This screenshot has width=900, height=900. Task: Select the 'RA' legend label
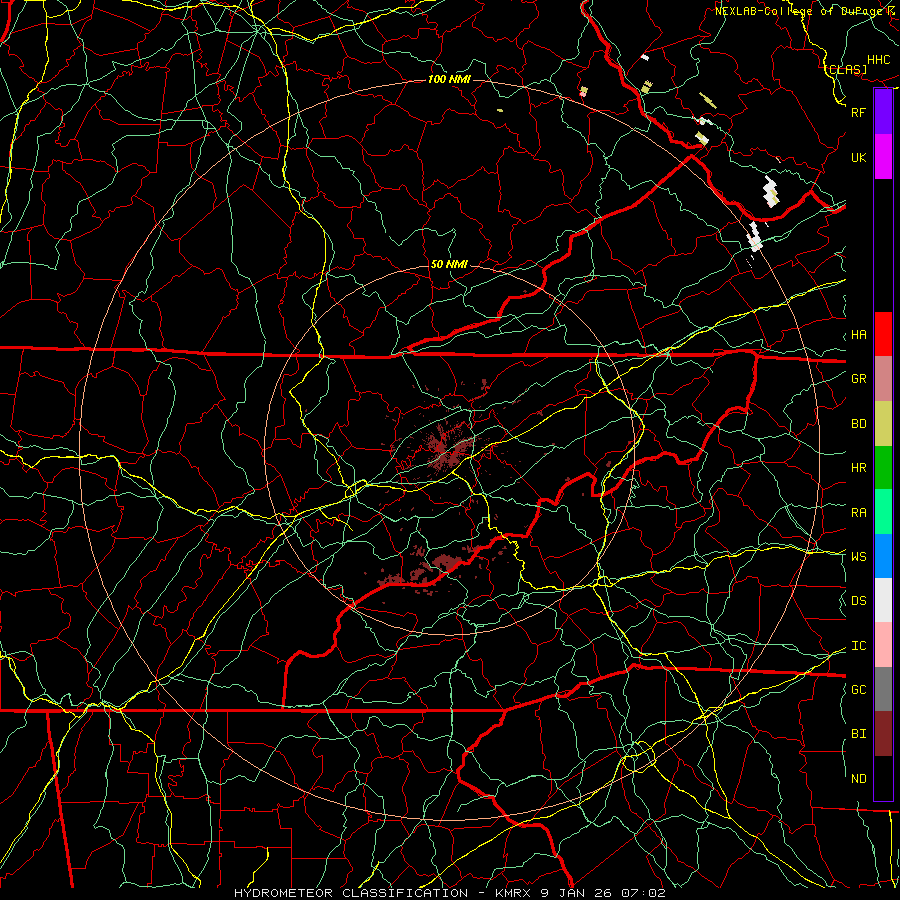pos(858,513)
